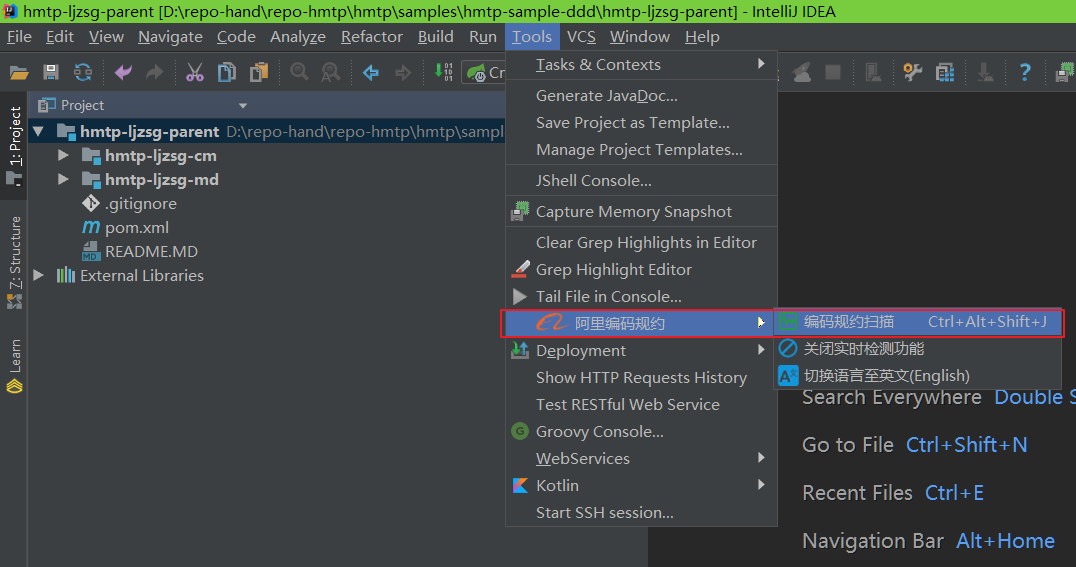This screenshot has height=567, width=1076.
Task: Select Clear Grep Highlights in Editor
Action: (x=641, y=242)
